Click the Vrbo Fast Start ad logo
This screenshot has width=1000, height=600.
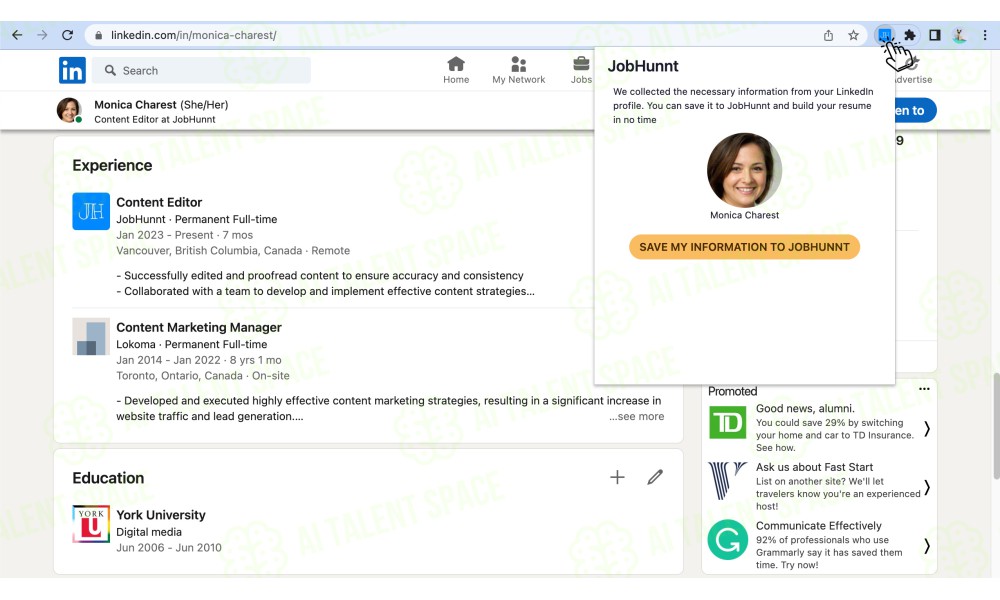pyautogui.click(x=728, y=481)
